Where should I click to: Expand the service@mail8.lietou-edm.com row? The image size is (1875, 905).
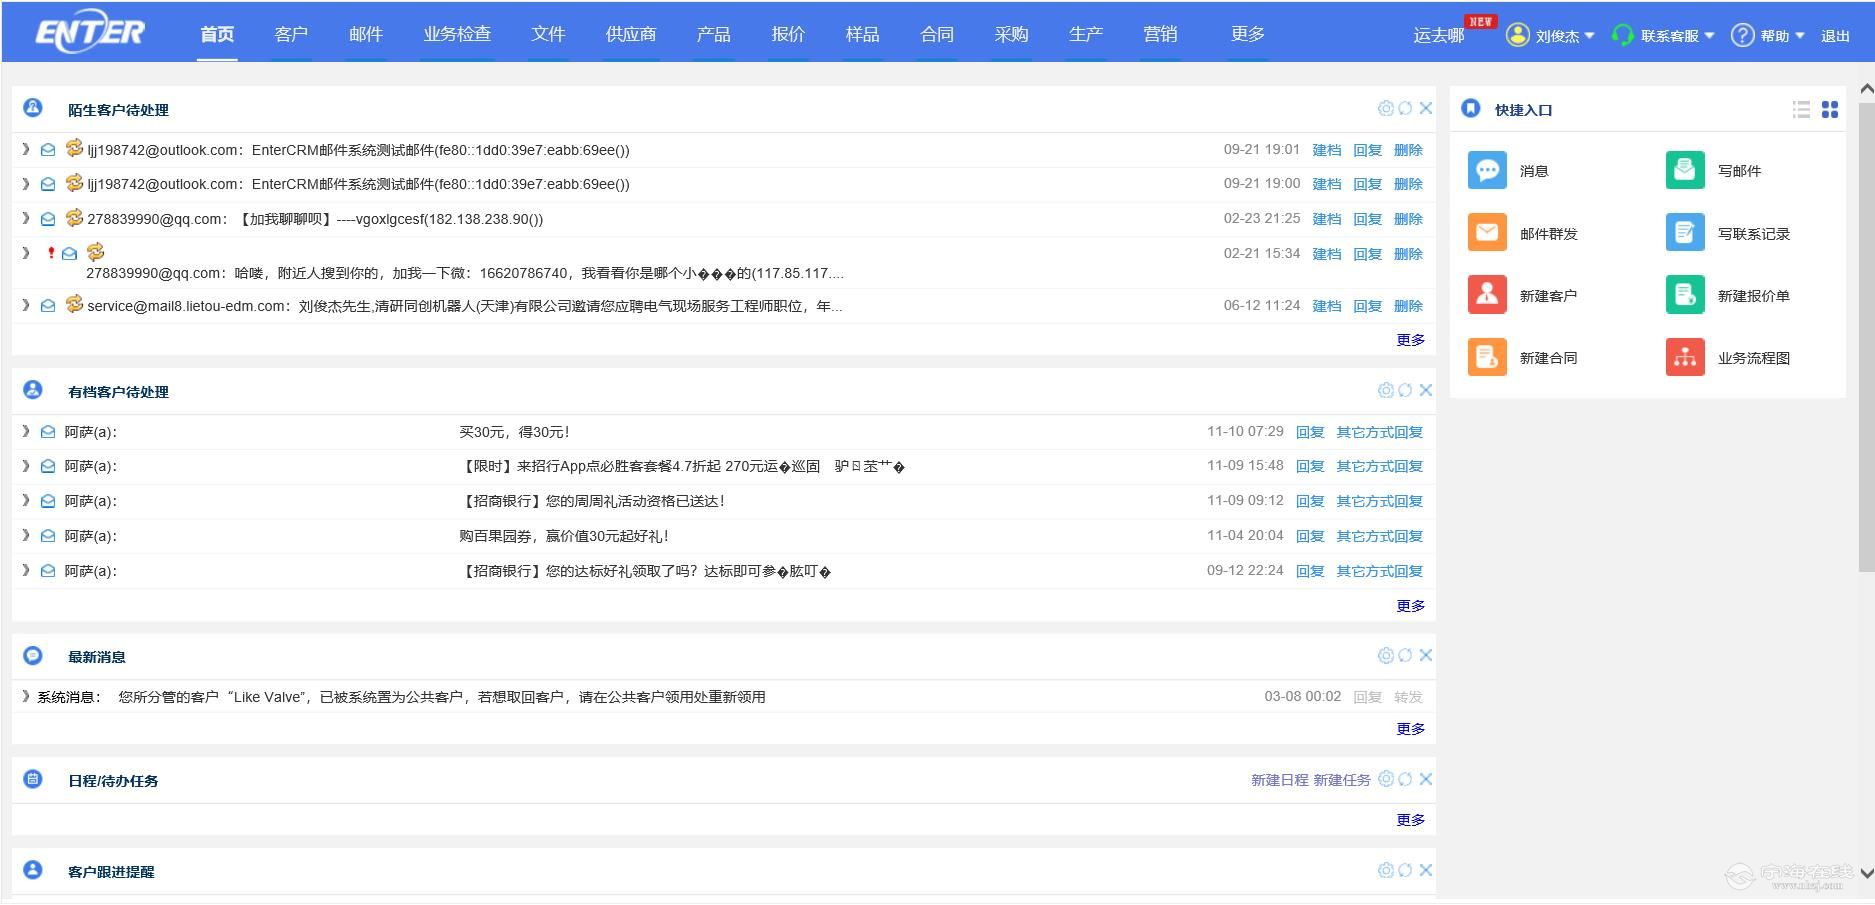(x=25, y=305)
